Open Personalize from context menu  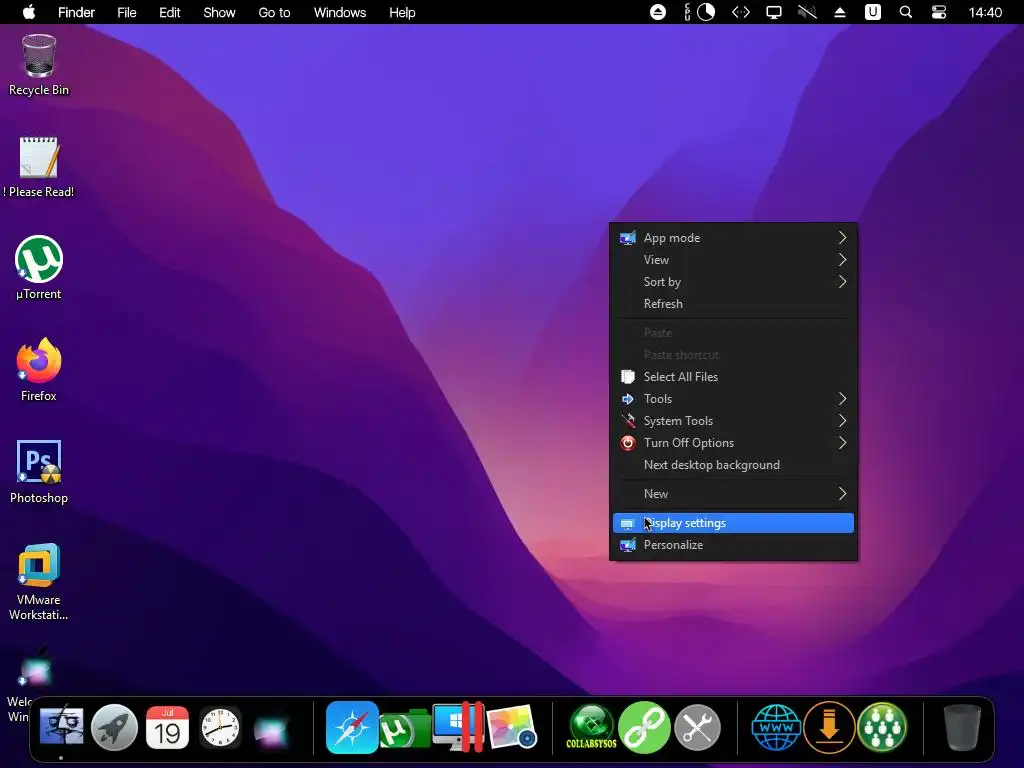[733, 545]
